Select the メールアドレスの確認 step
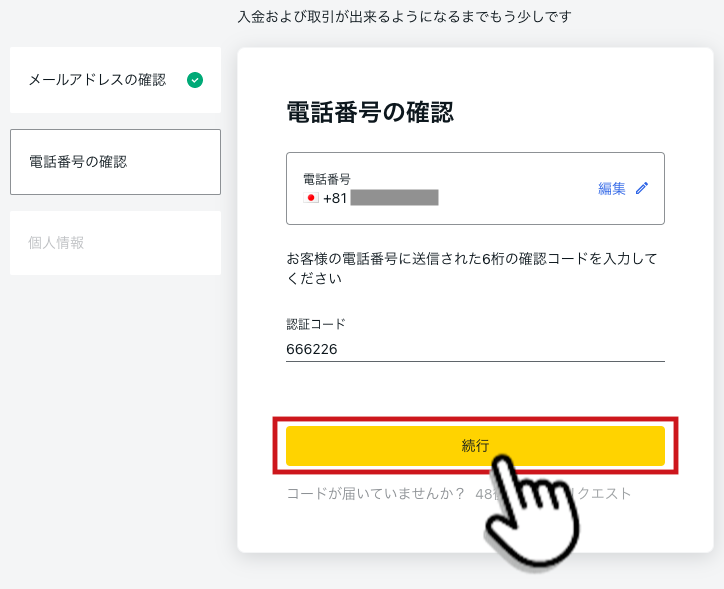The width and height of the screenshot is (724, 589). click(115, 80)
